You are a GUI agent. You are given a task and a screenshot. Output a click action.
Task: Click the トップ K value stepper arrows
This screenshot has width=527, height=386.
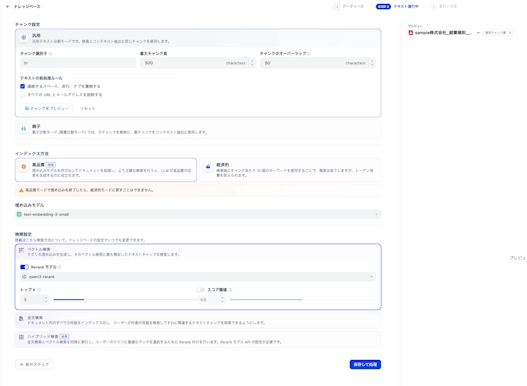(46, 300)
